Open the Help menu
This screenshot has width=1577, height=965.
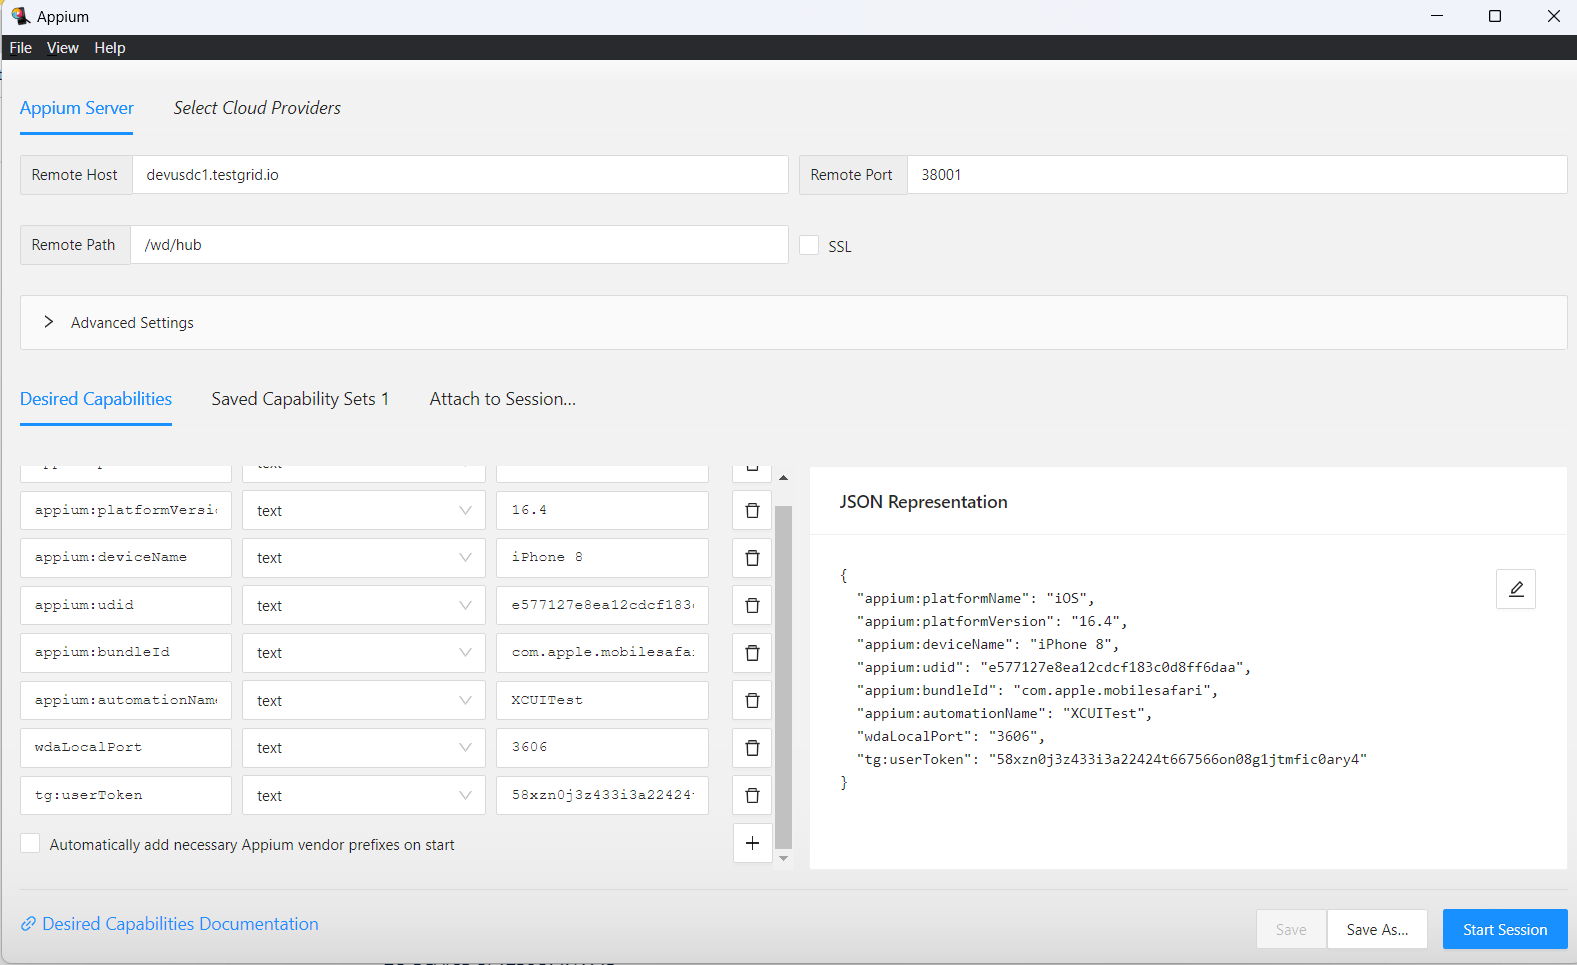(x=110, y=48)
